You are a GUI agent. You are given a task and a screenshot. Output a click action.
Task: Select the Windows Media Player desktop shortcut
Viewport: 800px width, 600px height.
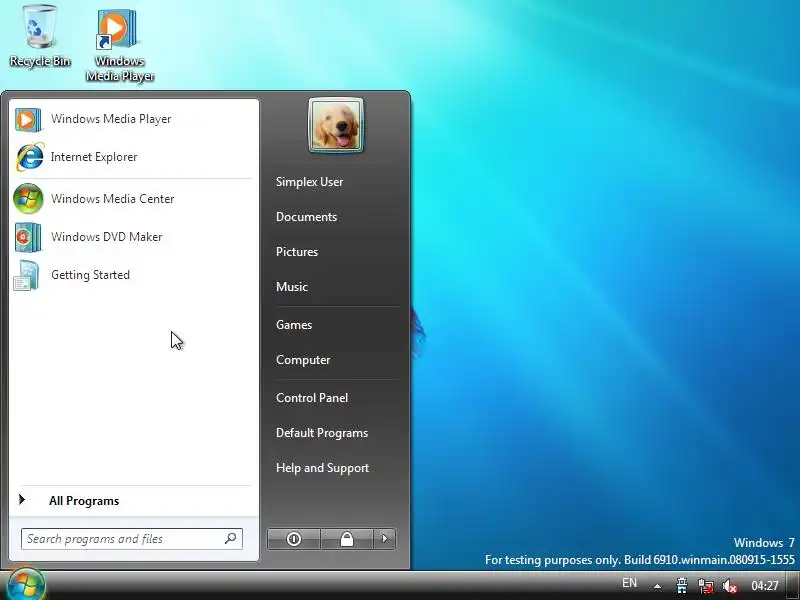[x=119, y=45]
